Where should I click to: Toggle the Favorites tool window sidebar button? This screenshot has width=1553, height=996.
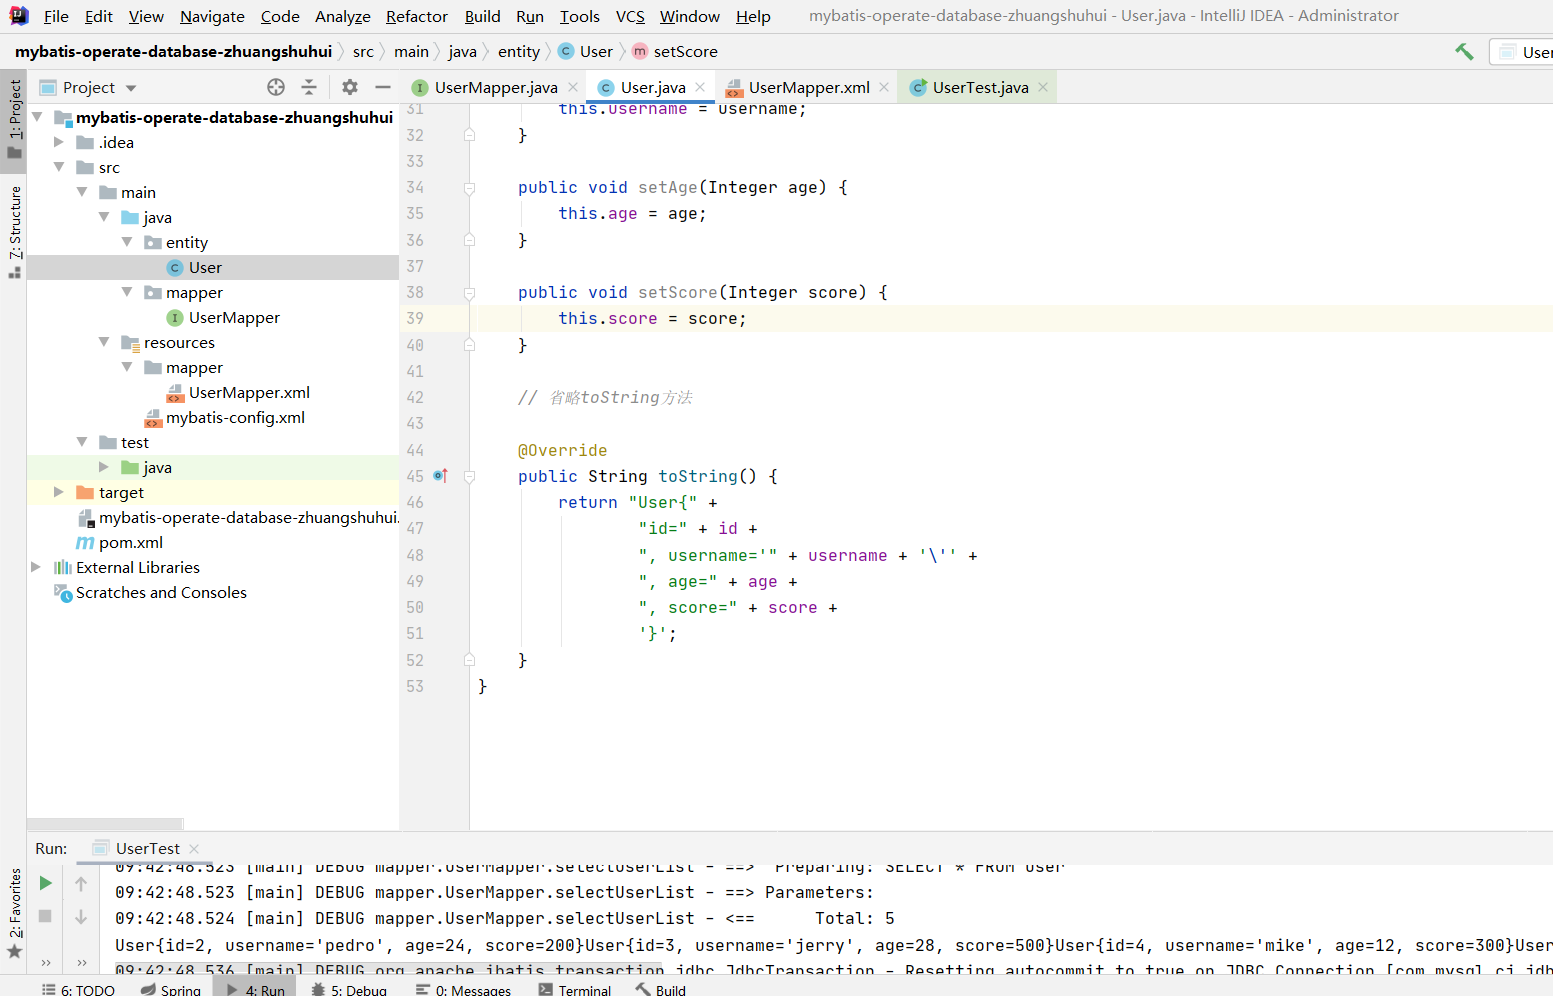[x=14, y=914]
